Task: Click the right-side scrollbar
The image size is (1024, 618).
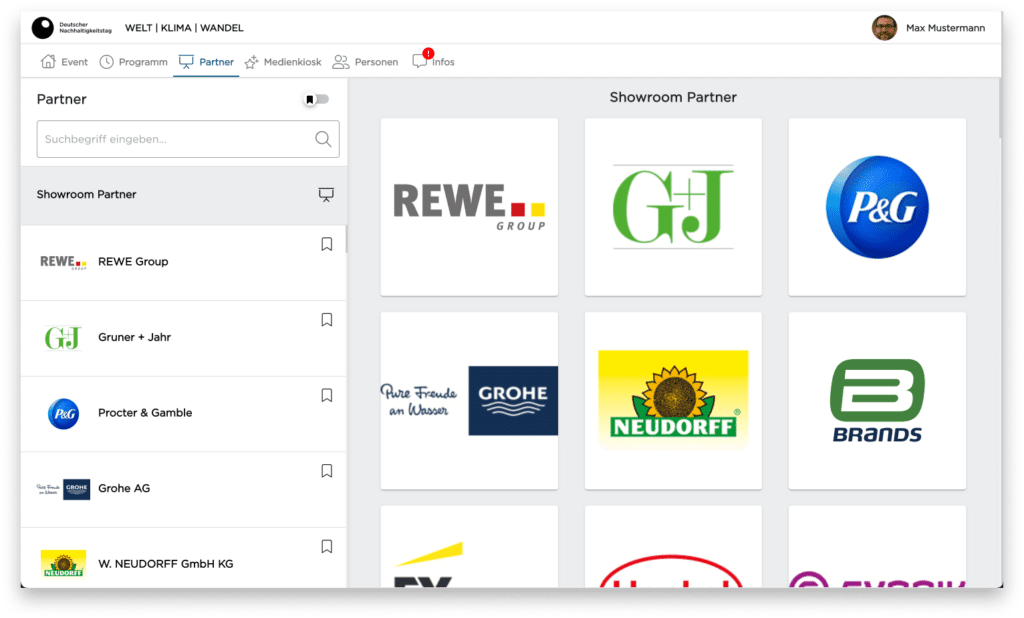Action: point(999,110)
